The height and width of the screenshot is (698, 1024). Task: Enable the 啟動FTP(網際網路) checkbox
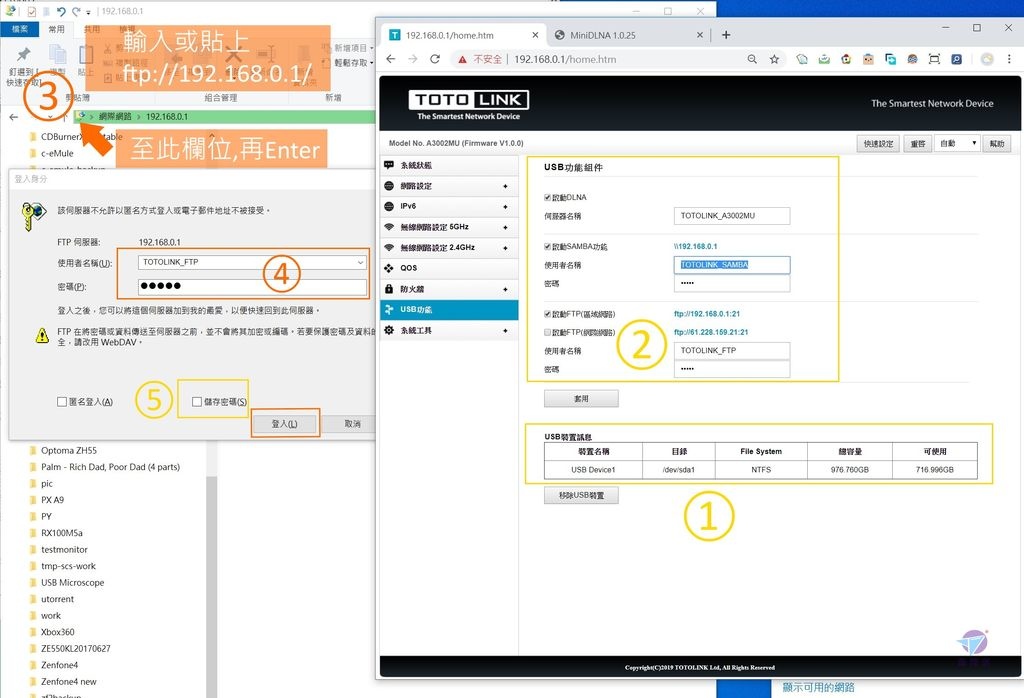(547, 332)
